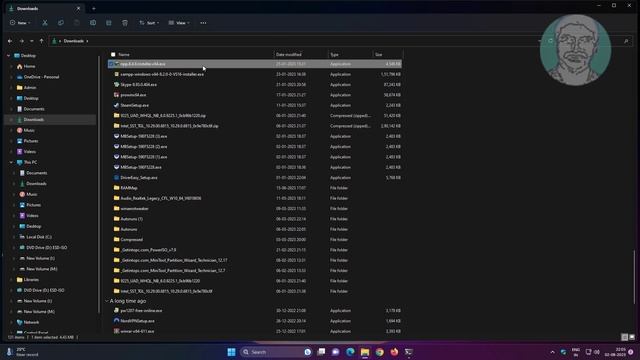This screenshot has width=640, height=360.
Task: Open the Sort dropdown
Action: click(x=149, y=23)
